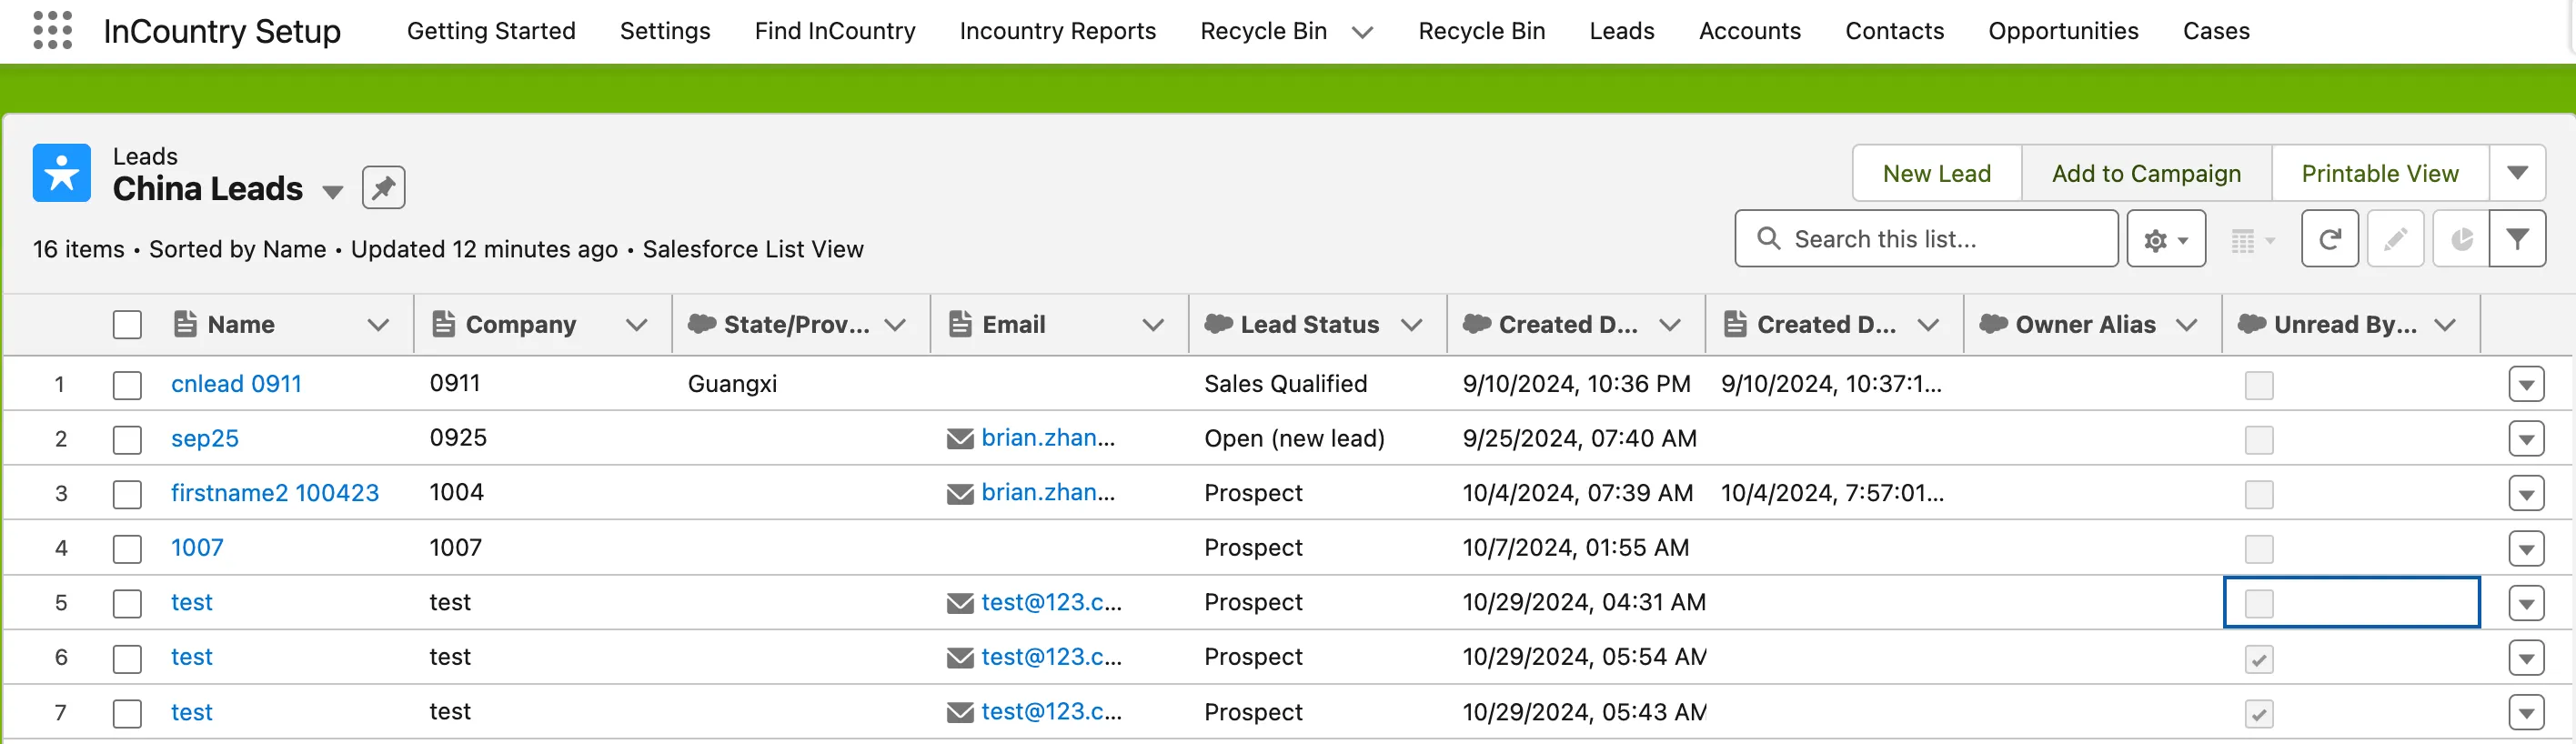Open the Lead Status column menu
The height and width of the screenshot is (744, 2576).
(1411, 325)
